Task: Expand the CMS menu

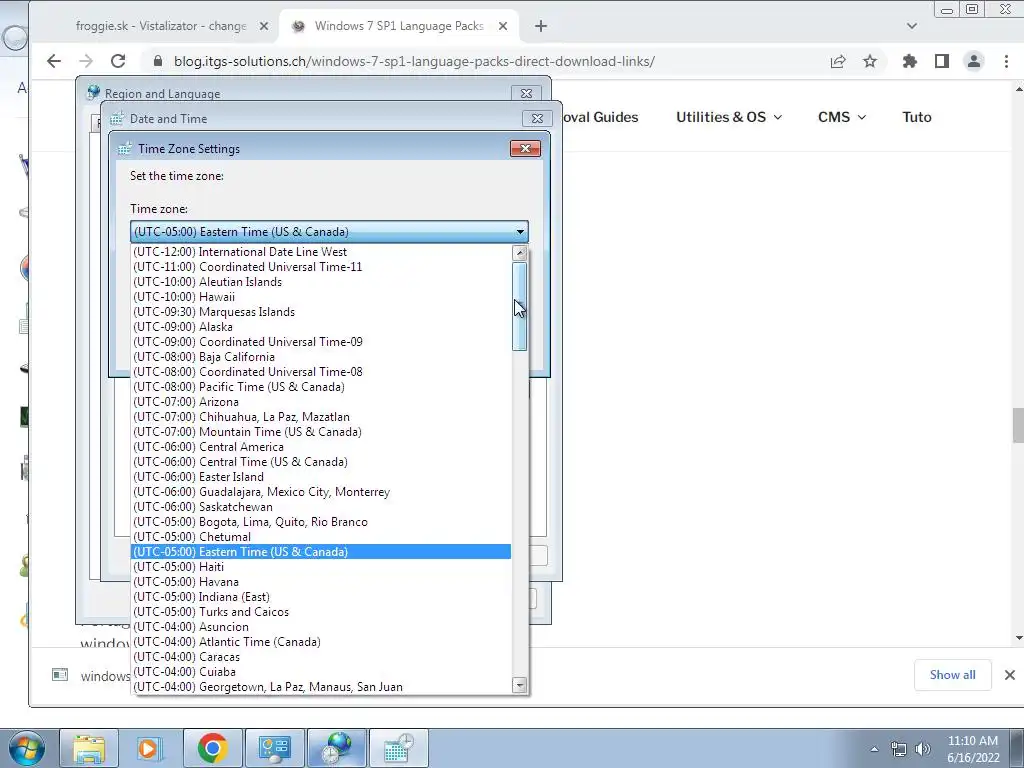Action: pyautogui.click(x=842, y=118)
